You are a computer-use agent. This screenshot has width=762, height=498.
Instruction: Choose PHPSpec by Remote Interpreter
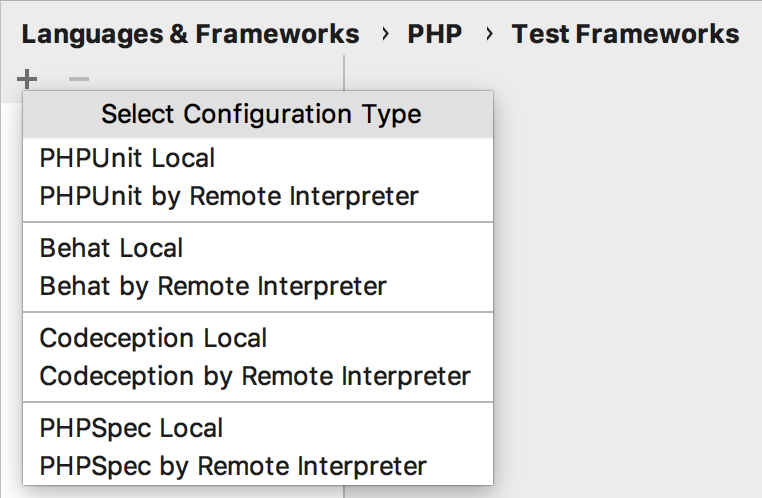(x=258, y=466)
